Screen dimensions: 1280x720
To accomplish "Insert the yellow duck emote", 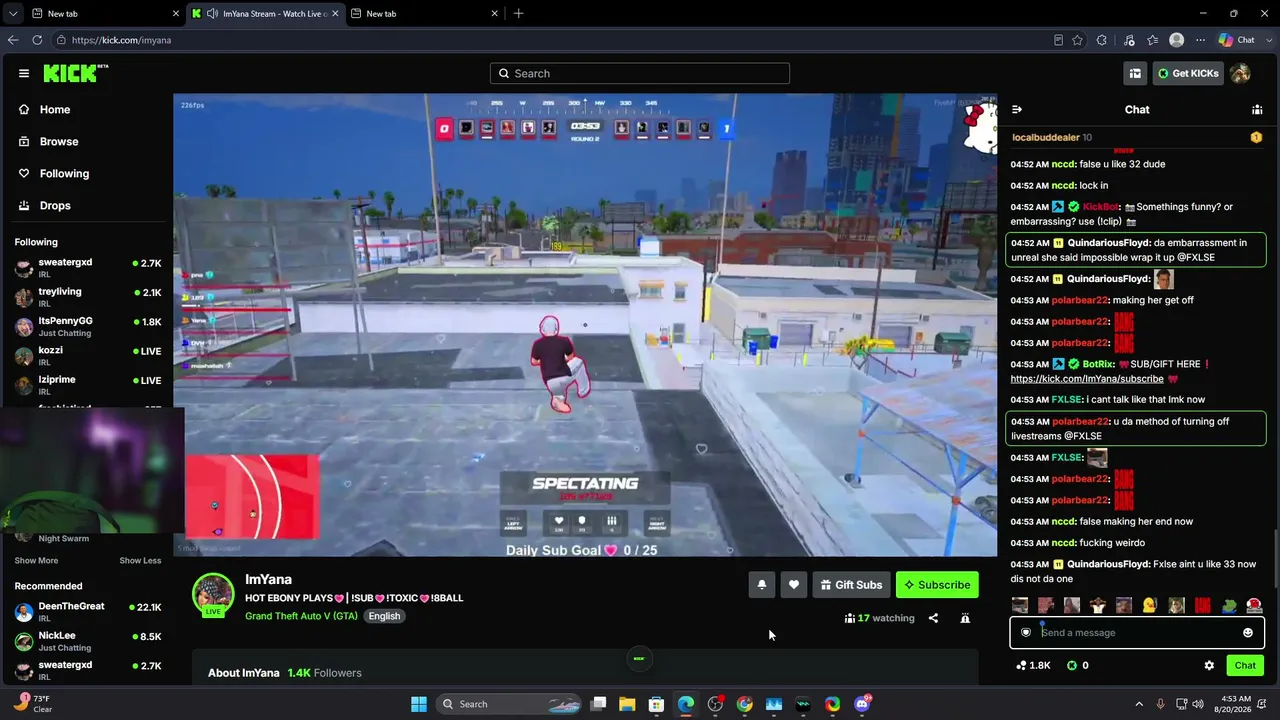I will click(x=1150, y=605).
